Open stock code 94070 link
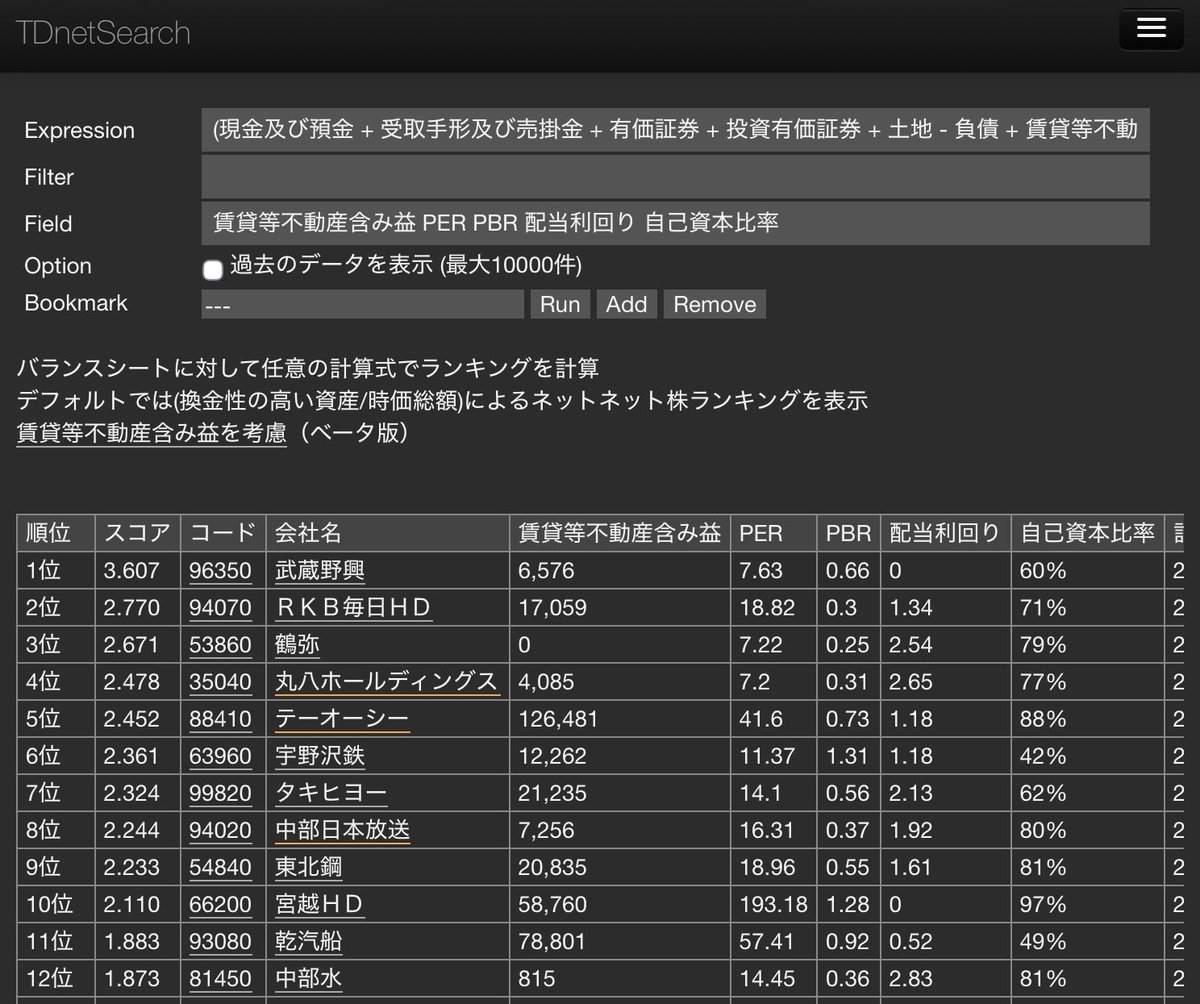Viewport: 1200px width, 1004px height. pyautogui.click(x=220, y=608)
